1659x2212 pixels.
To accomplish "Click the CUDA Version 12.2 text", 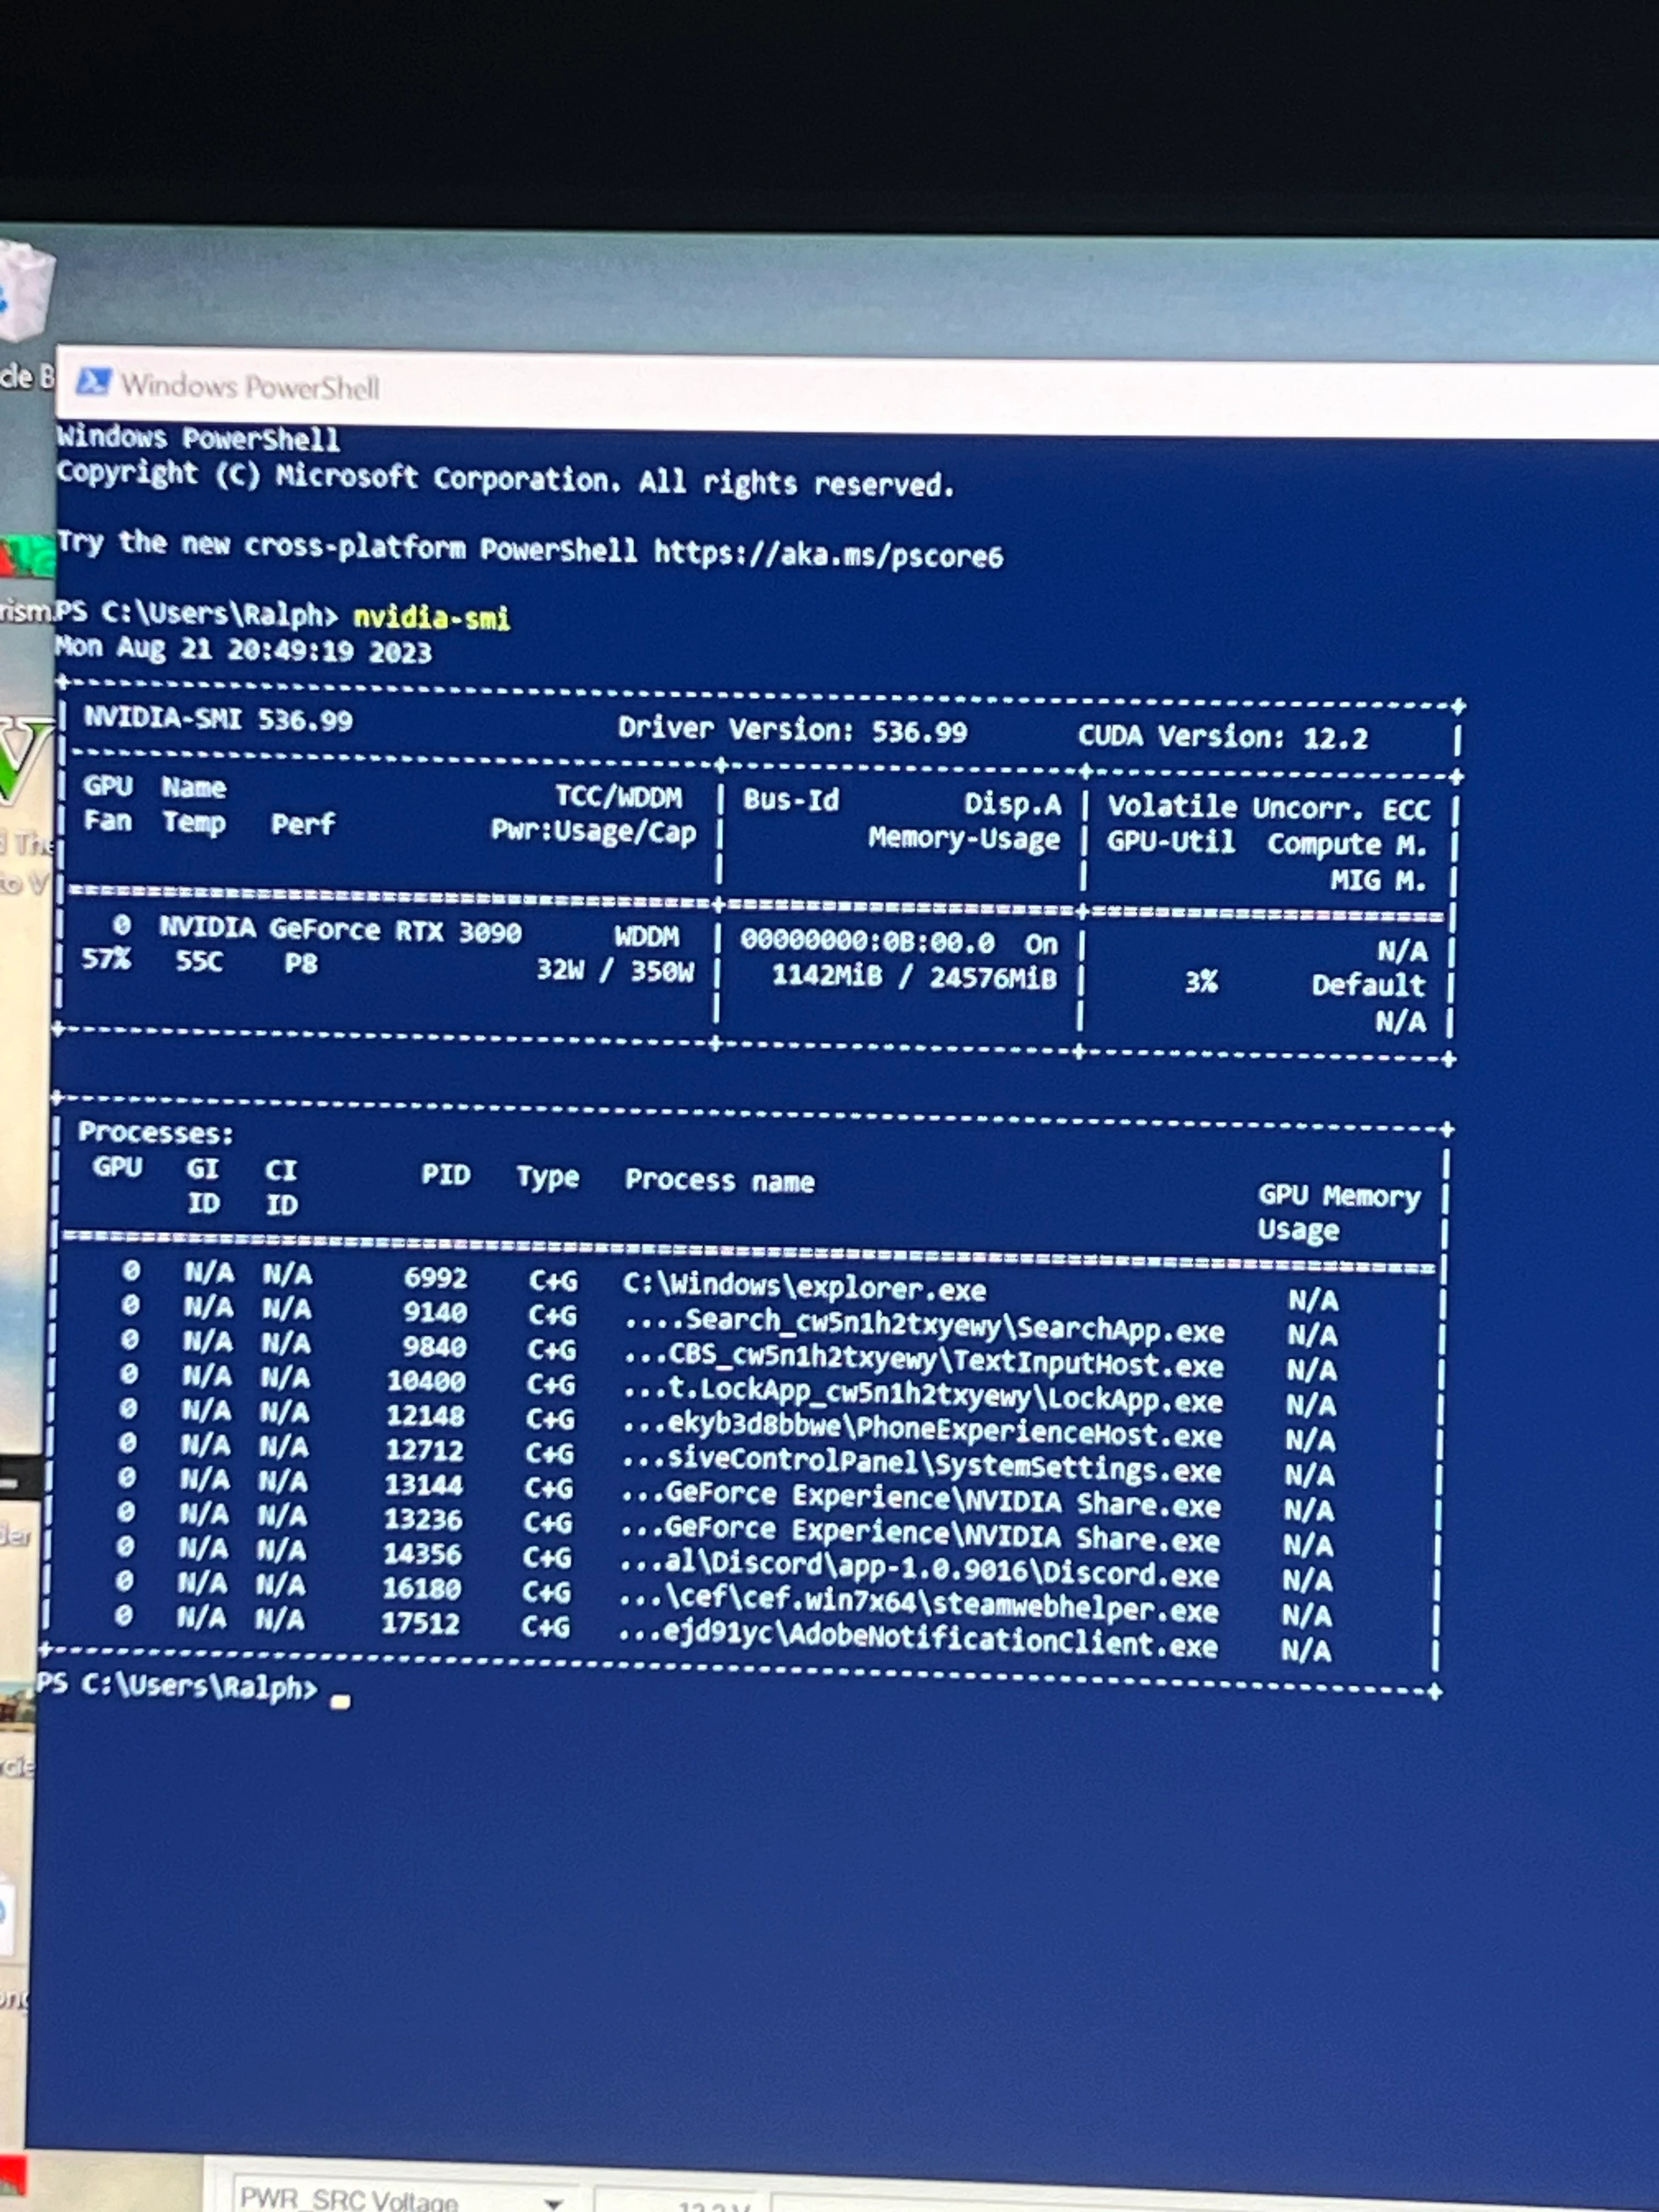I will (1222, 738).
